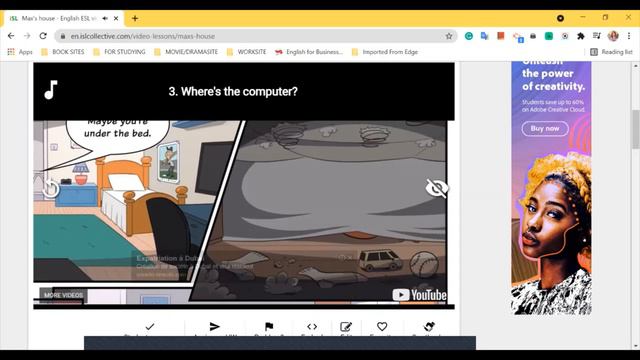Reload the page with the refresh icon

[43, 36]
